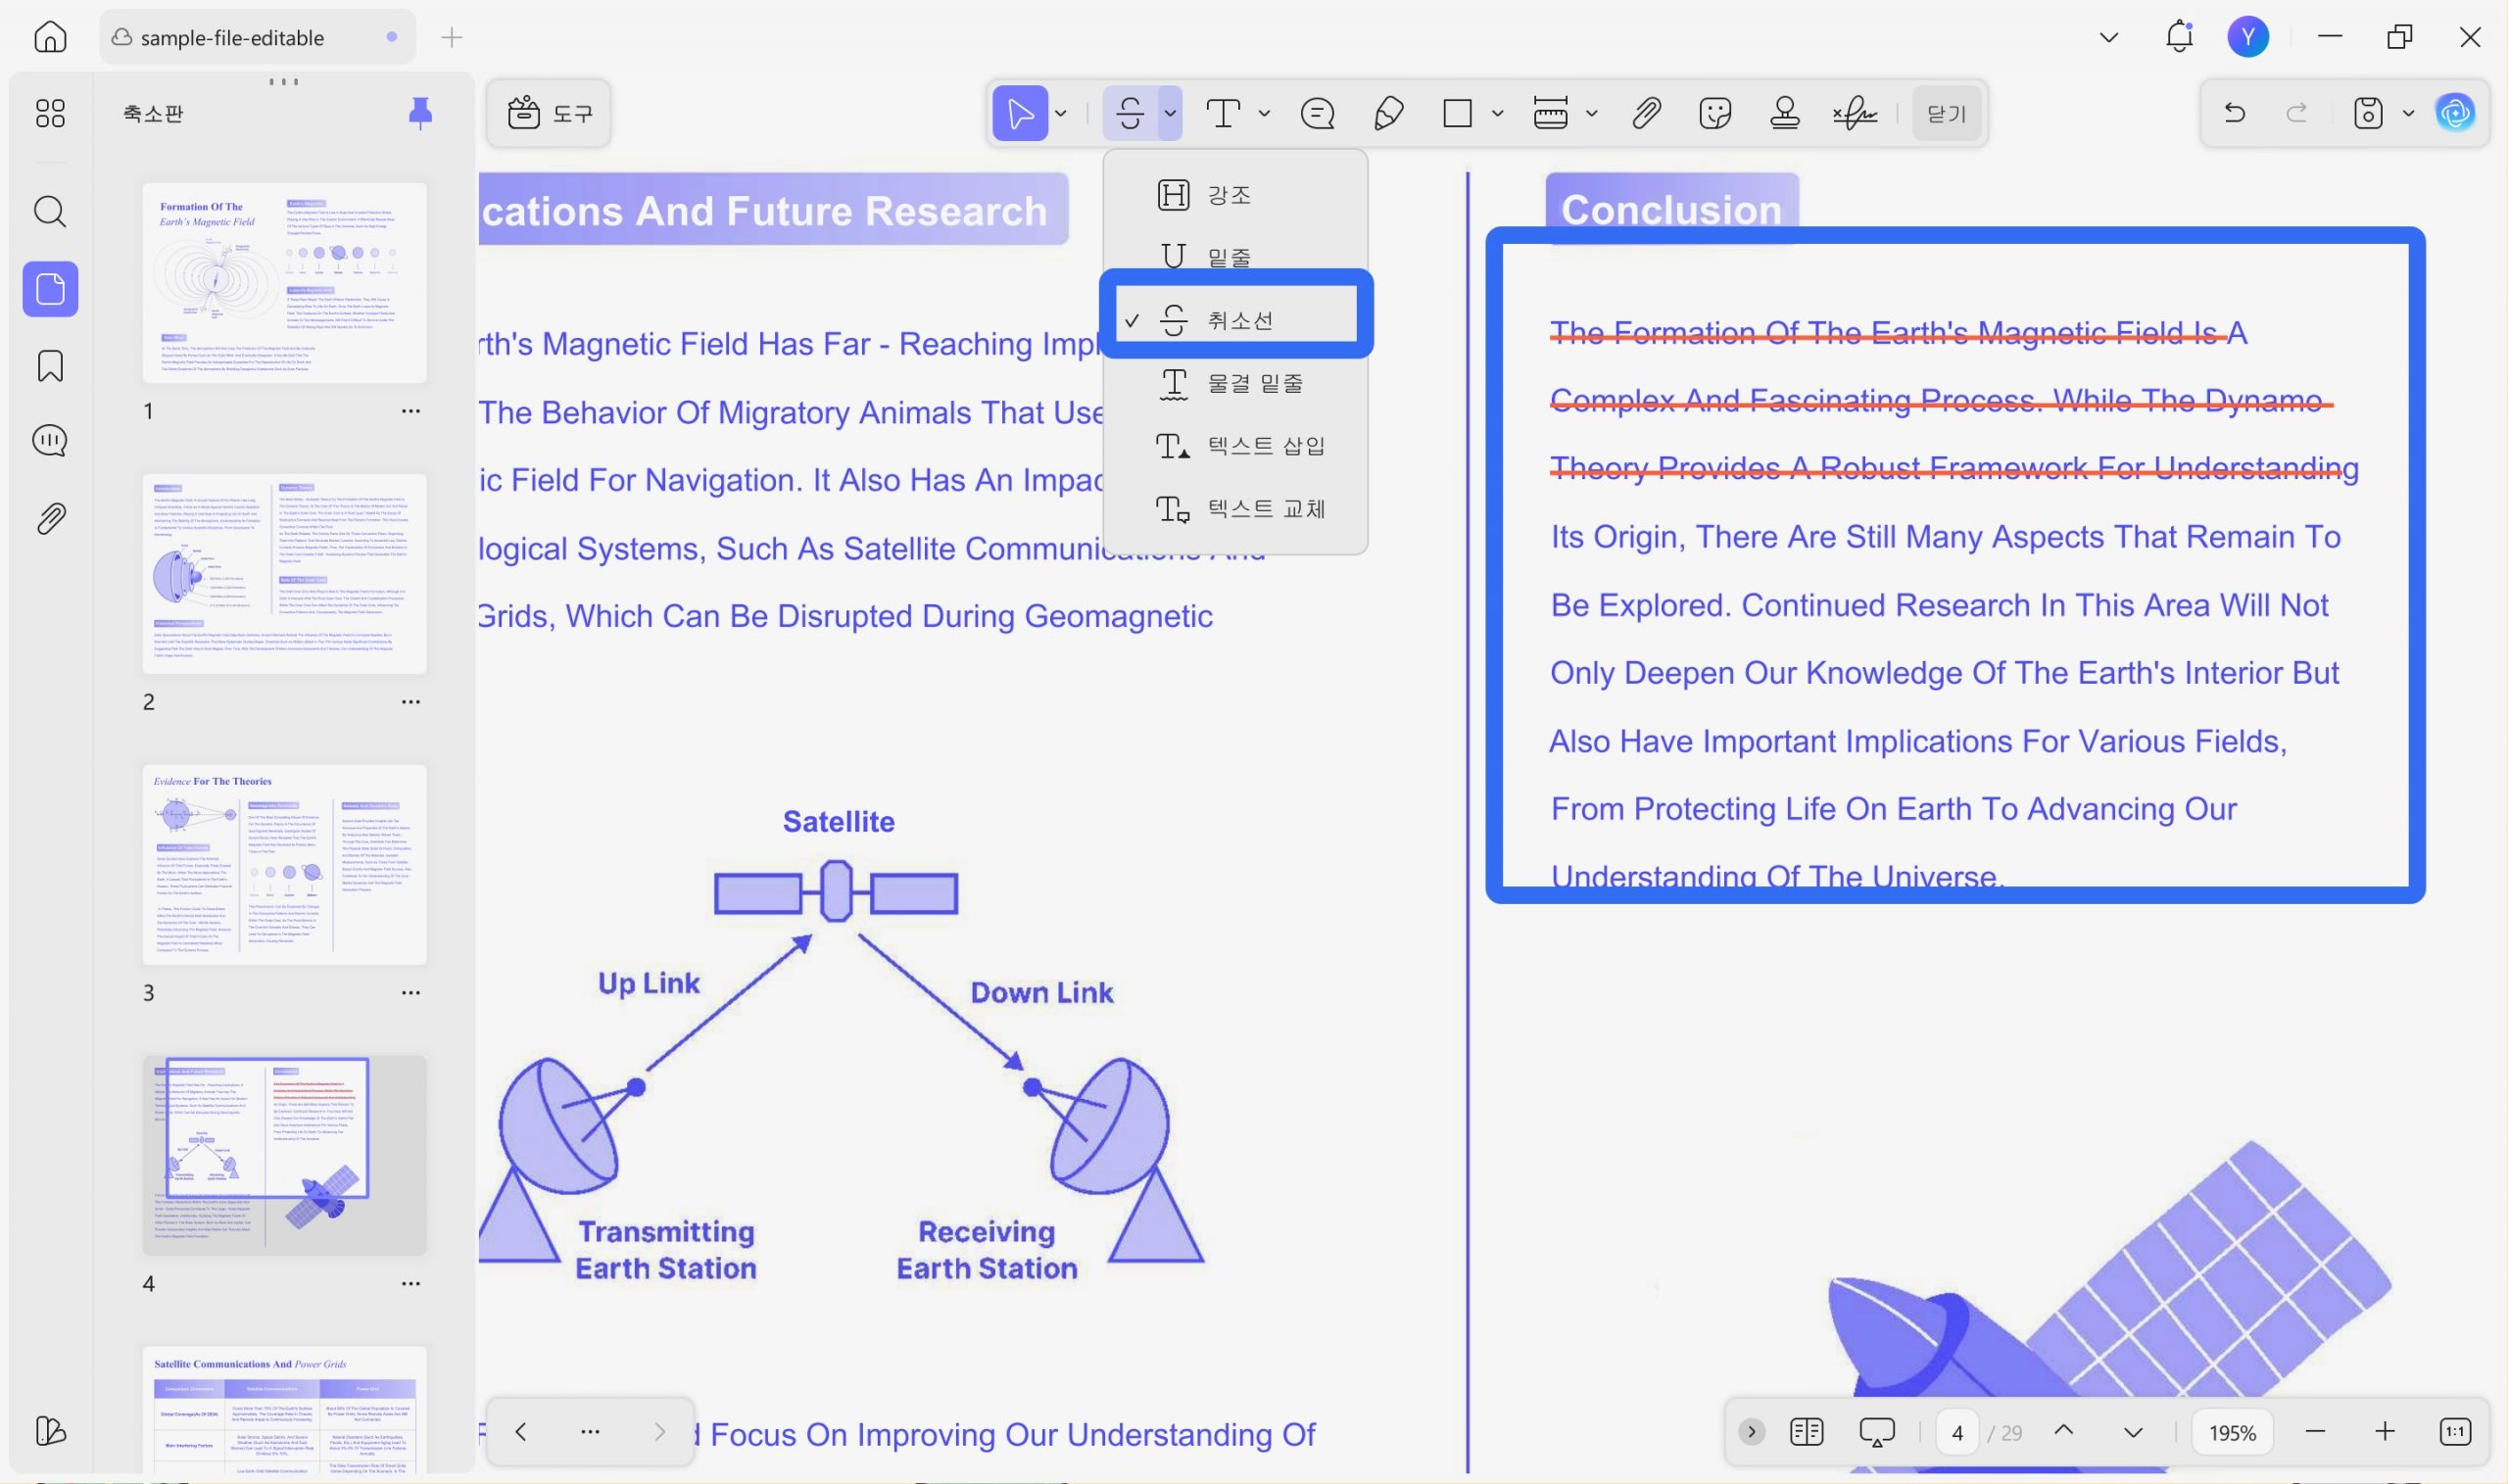Open the 195% zoom level box
The image size is (2508, 1484).
[2232, 1432]
